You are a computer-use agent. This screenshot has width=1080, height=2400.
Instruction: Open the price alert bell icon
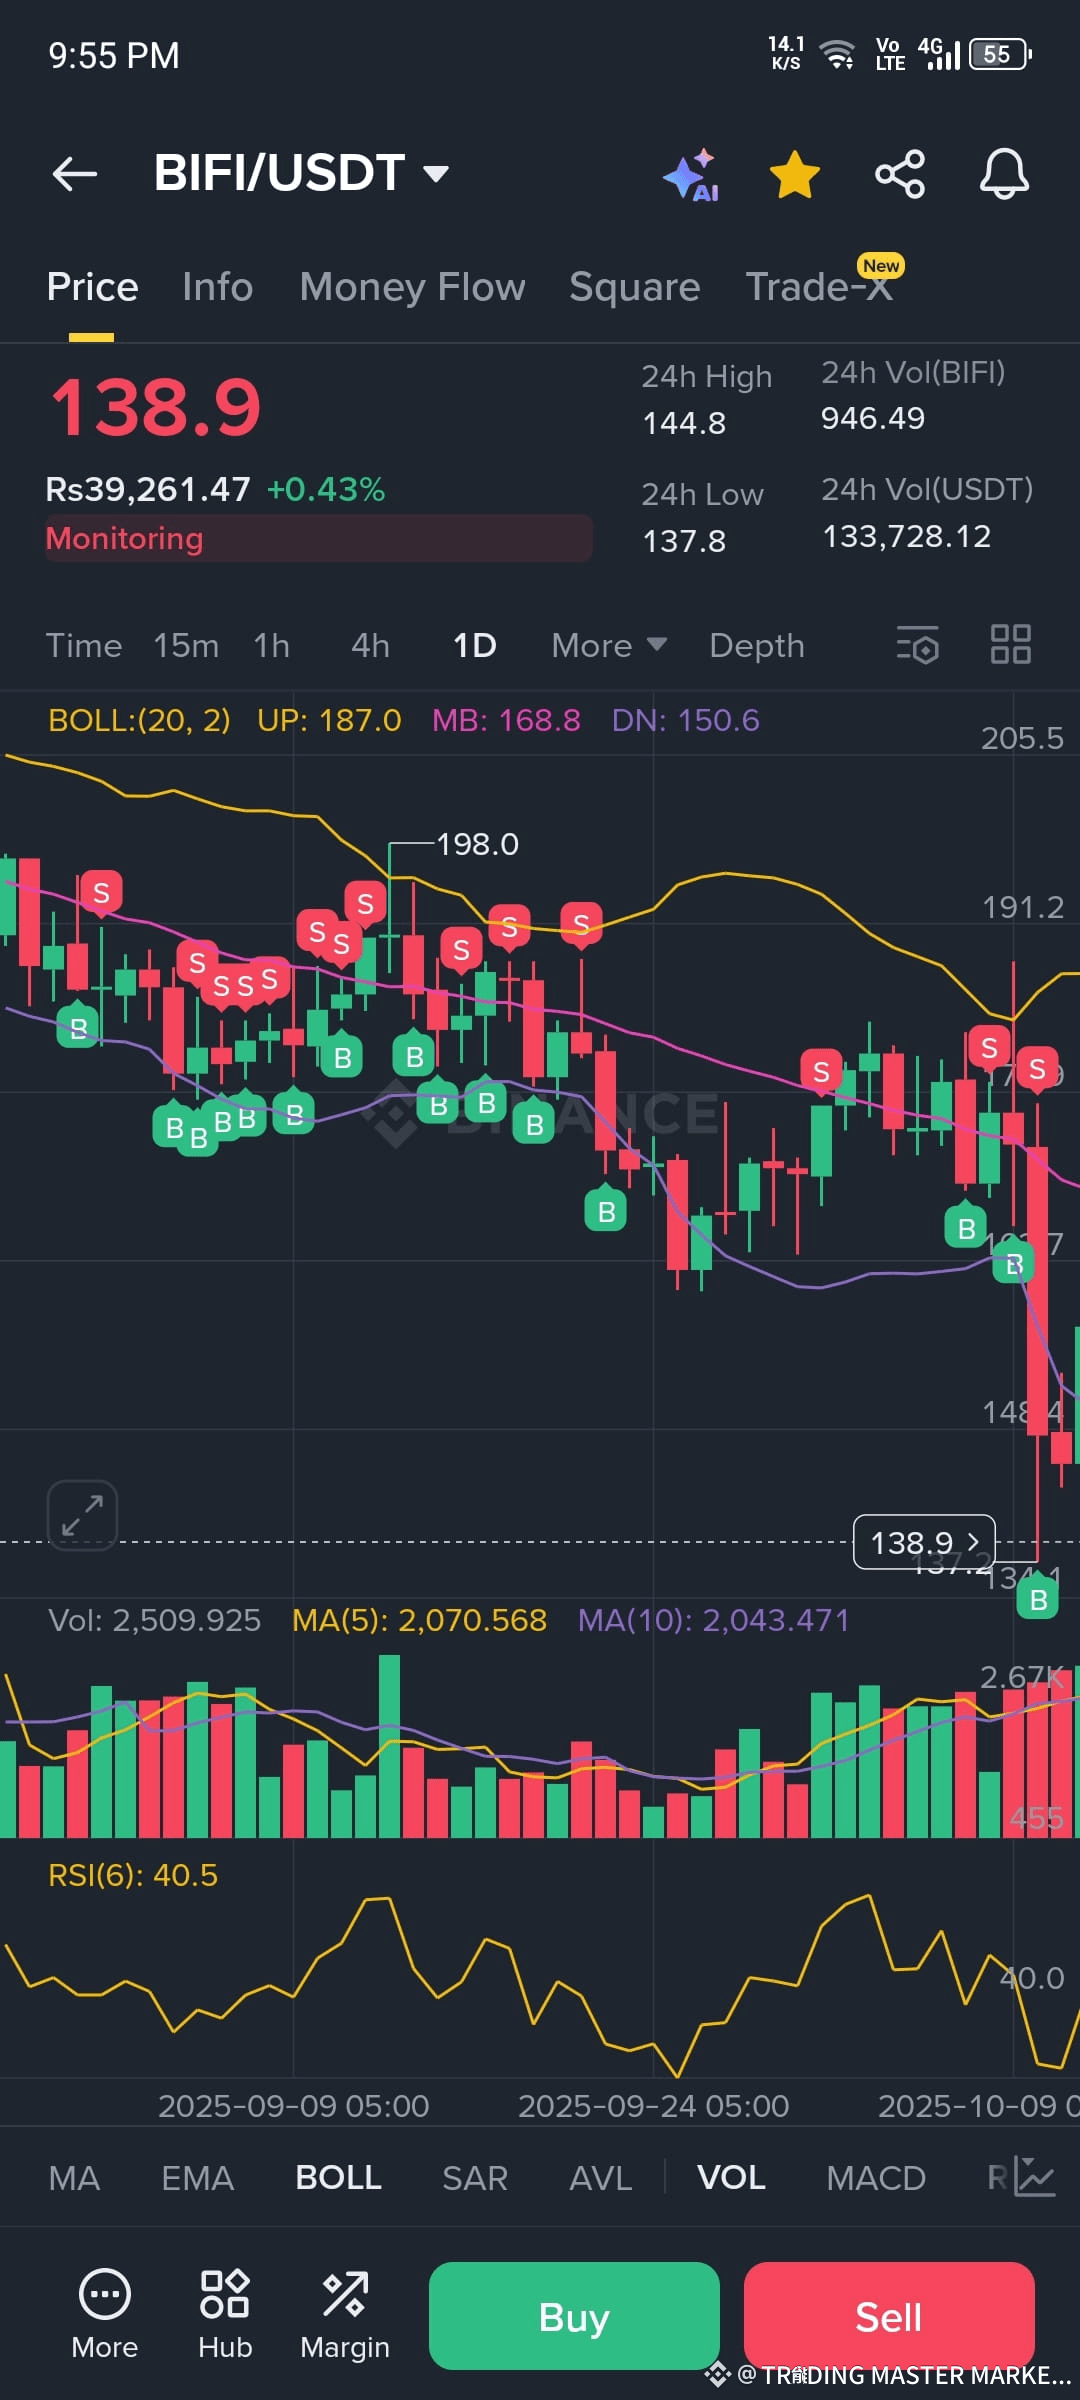click(1004, 174)
